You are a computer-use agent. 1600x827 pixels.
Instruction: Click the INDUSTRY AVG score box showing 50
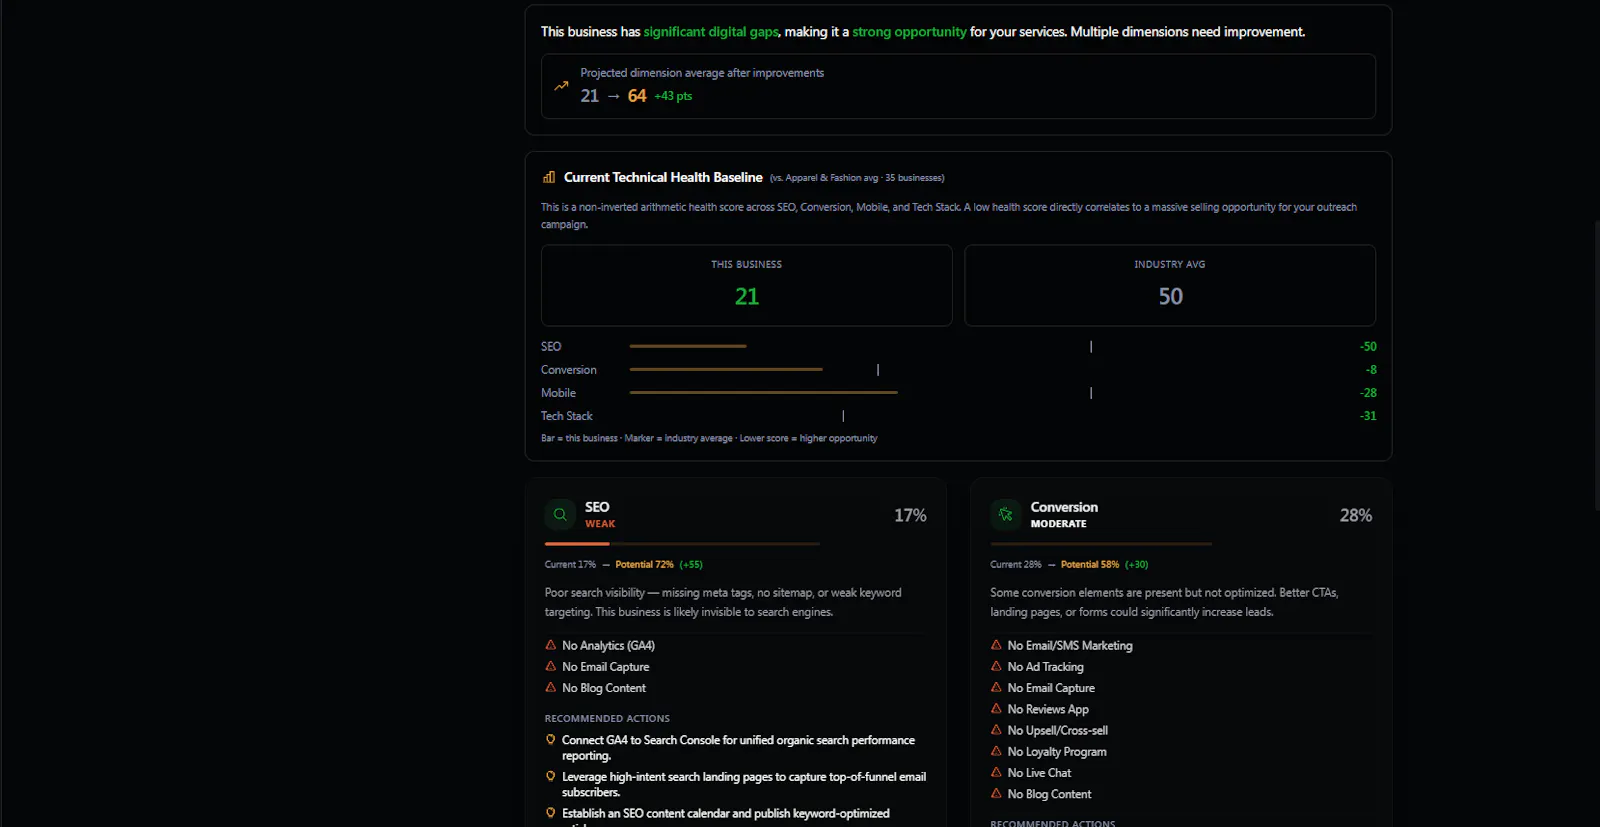1170,285
